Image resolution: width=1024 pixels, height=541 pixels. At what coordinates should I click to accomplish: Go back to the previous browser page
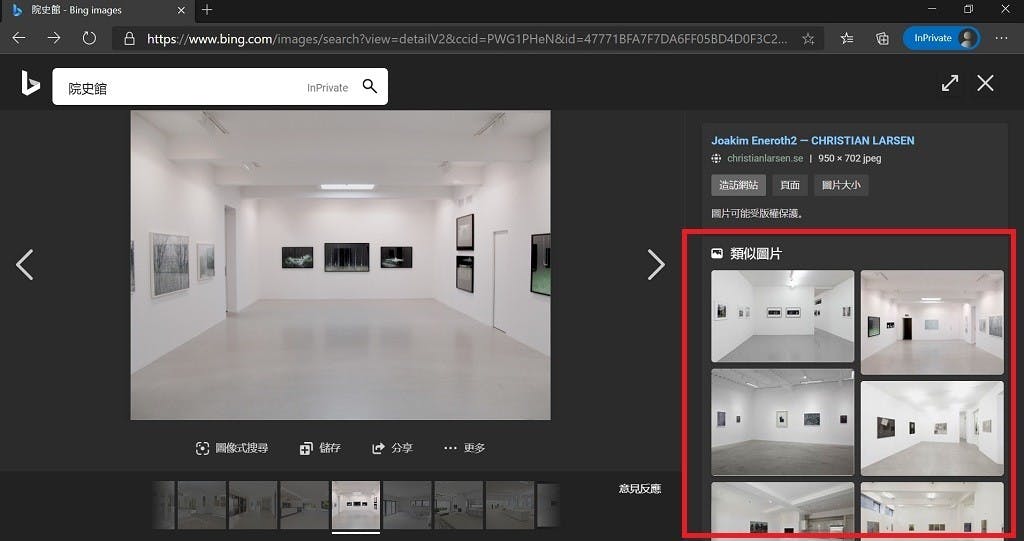(x=19, y=39)
